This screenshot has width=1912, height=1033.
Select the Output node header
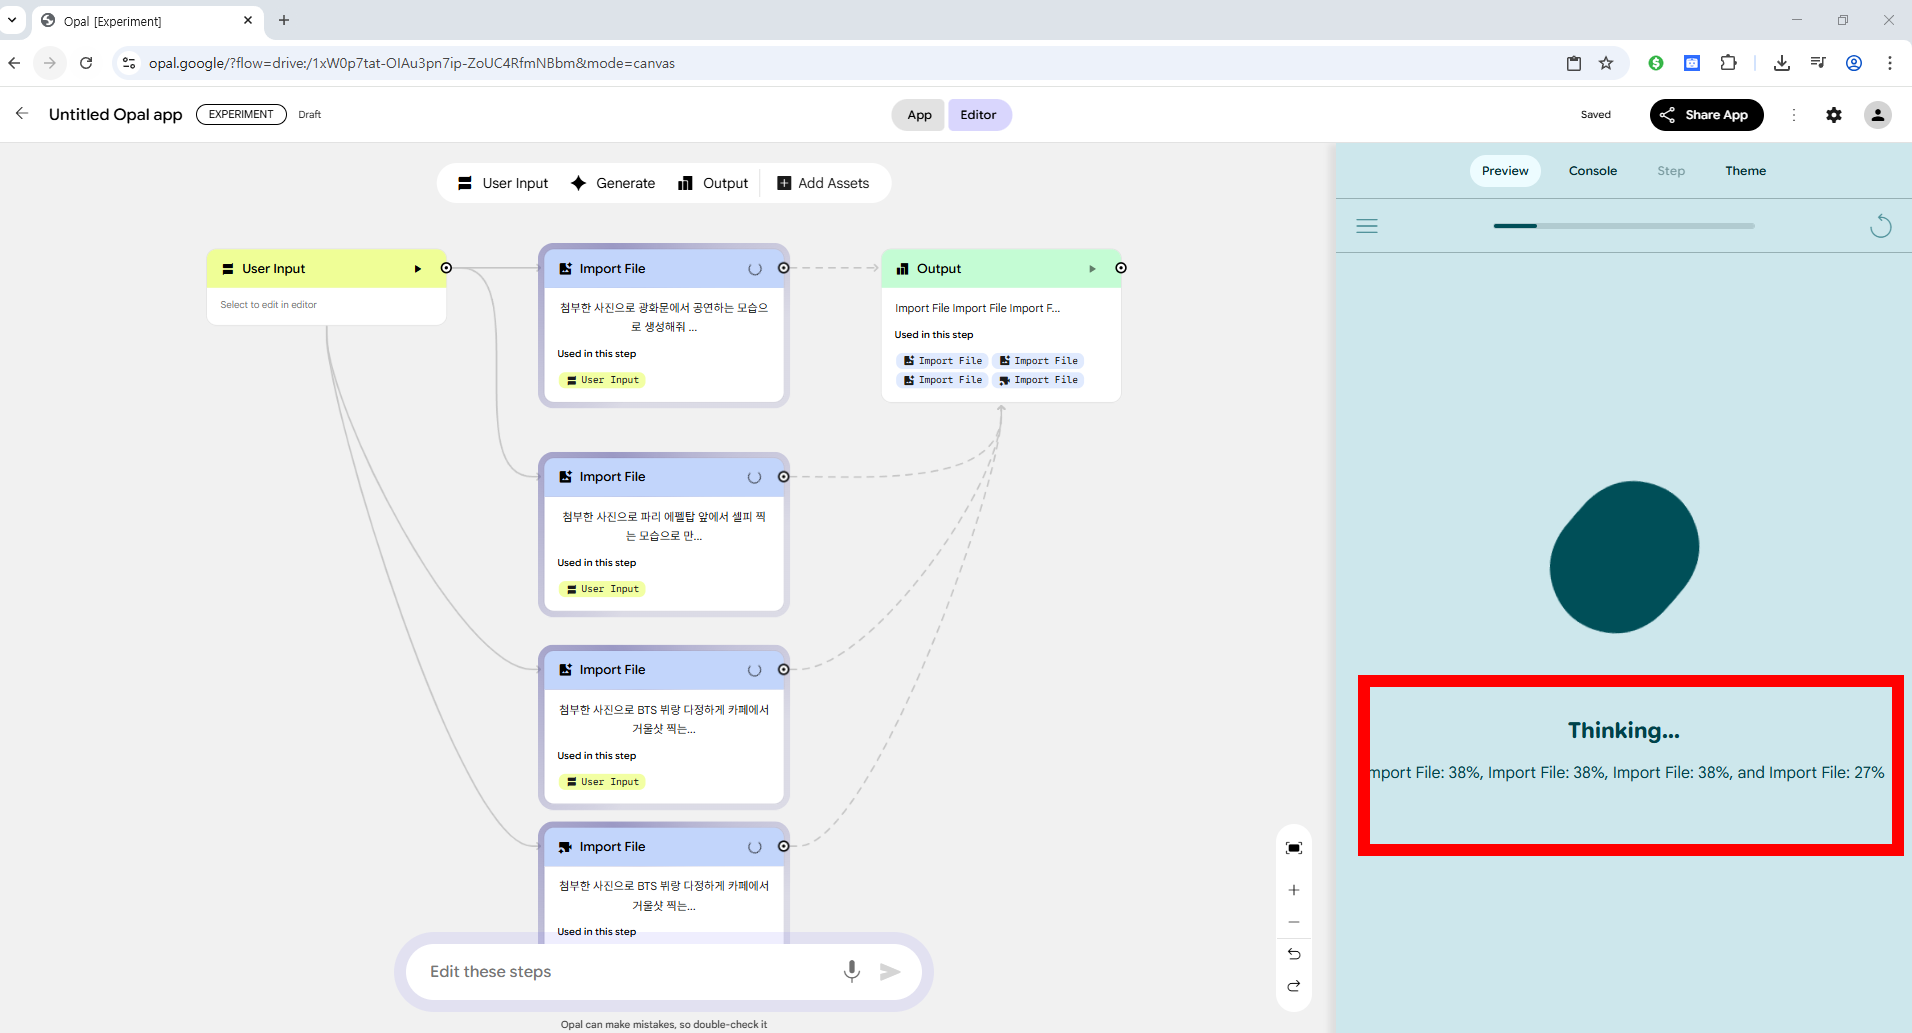[1001, 269]
